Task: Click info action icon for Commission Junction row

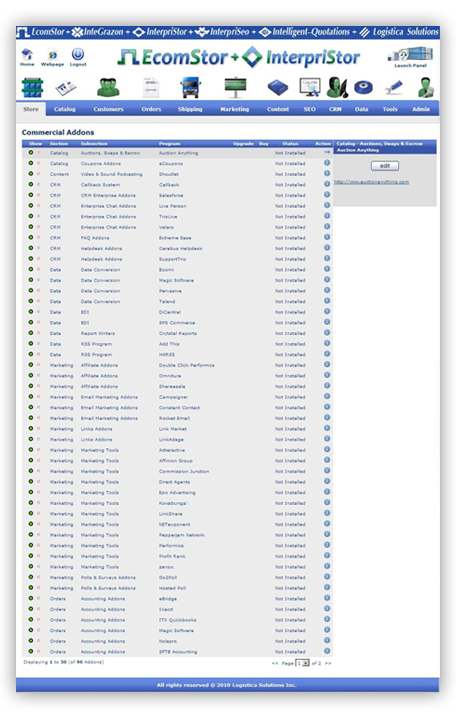Action: tap(327, 470)
